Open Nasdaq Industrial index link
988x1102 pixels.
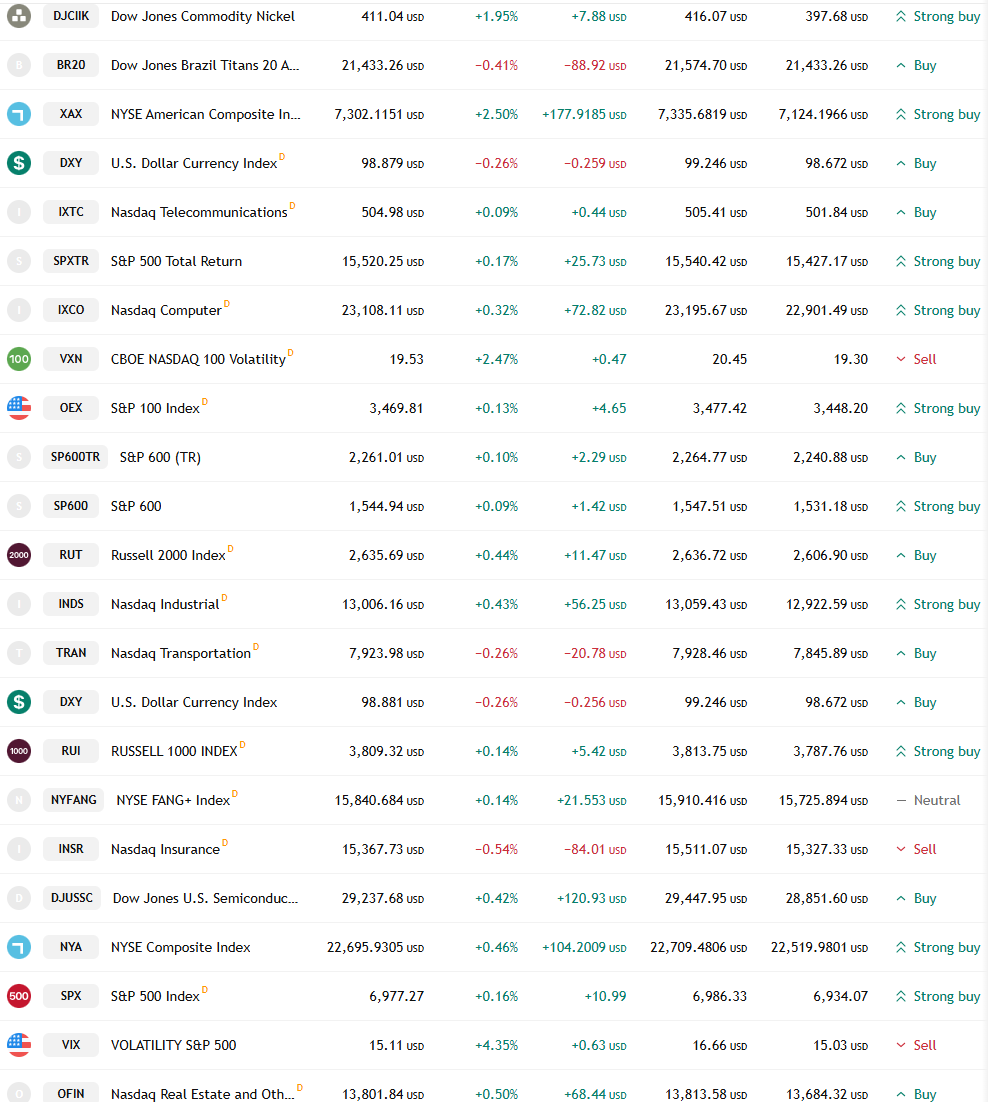tap(165, 604)
